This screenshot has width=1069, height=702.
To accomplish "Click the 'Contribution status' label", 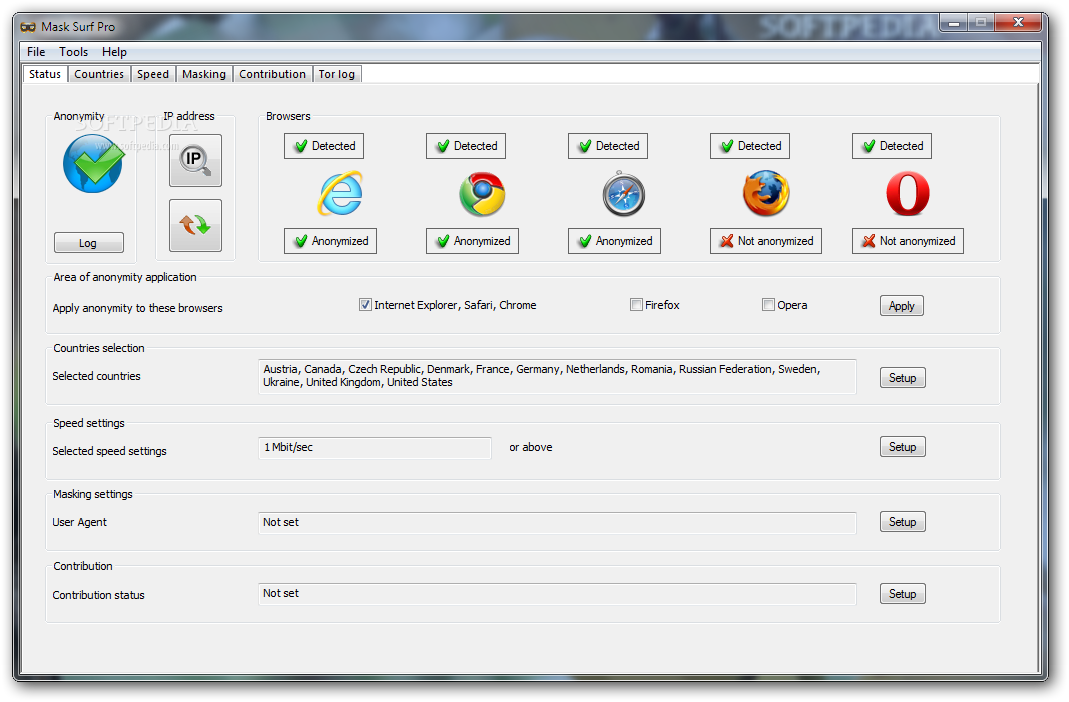I will coord(99,595).
